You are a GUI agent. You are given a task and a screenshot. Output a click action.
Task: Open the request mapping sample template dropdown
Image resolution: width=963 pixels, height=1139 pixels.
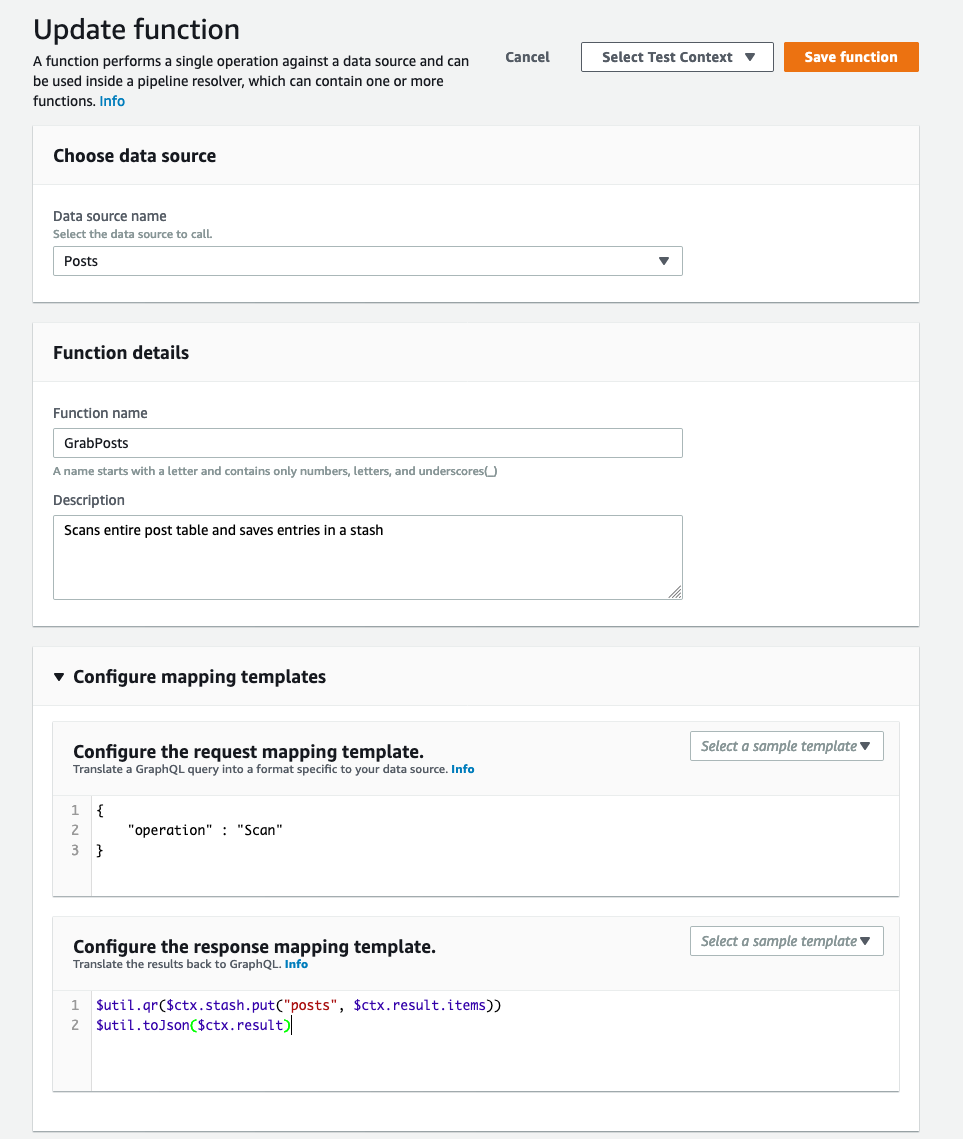(x=786, y=746)
